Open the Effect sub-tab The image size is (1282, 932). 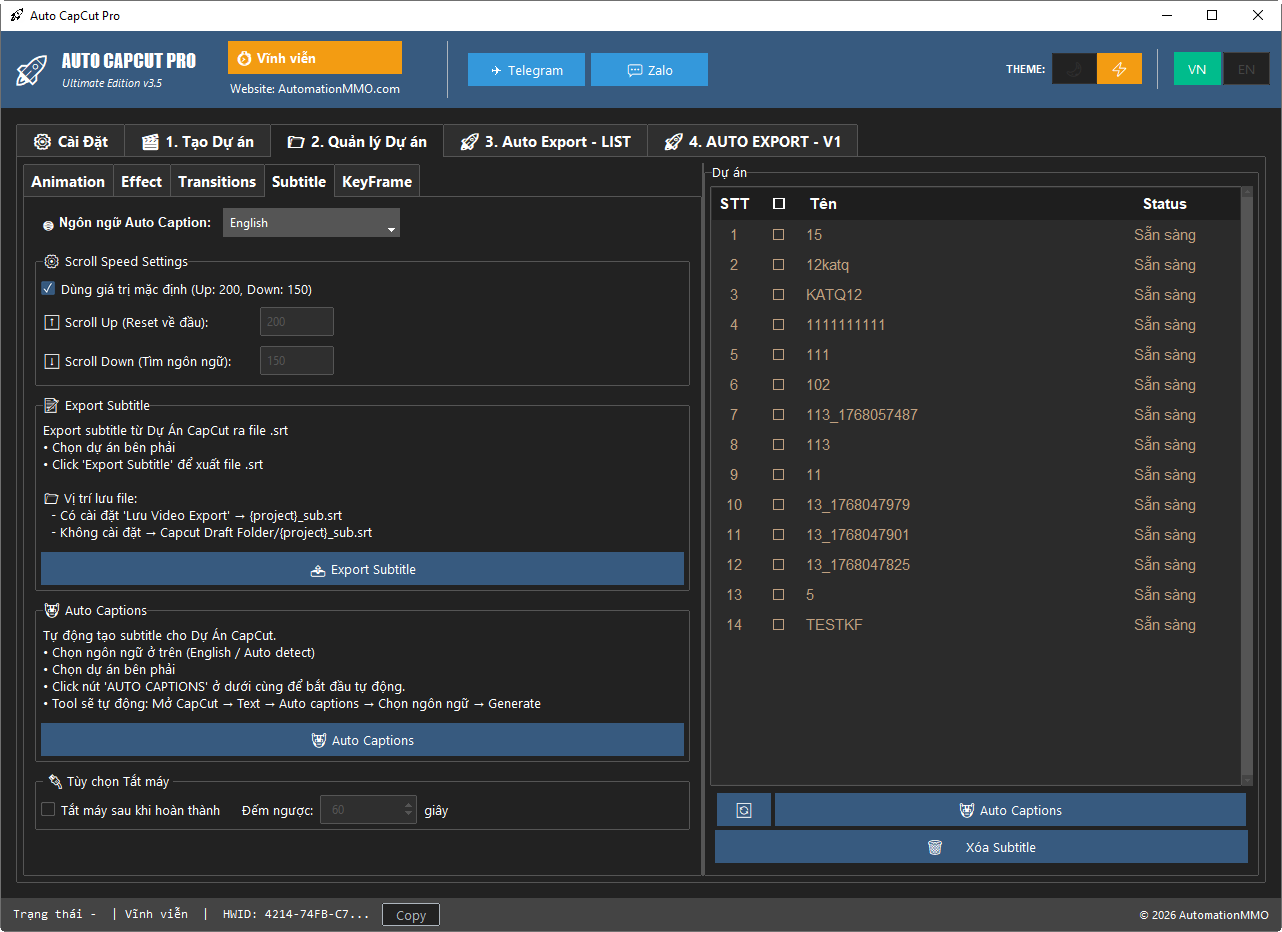[x=141, y=181]
